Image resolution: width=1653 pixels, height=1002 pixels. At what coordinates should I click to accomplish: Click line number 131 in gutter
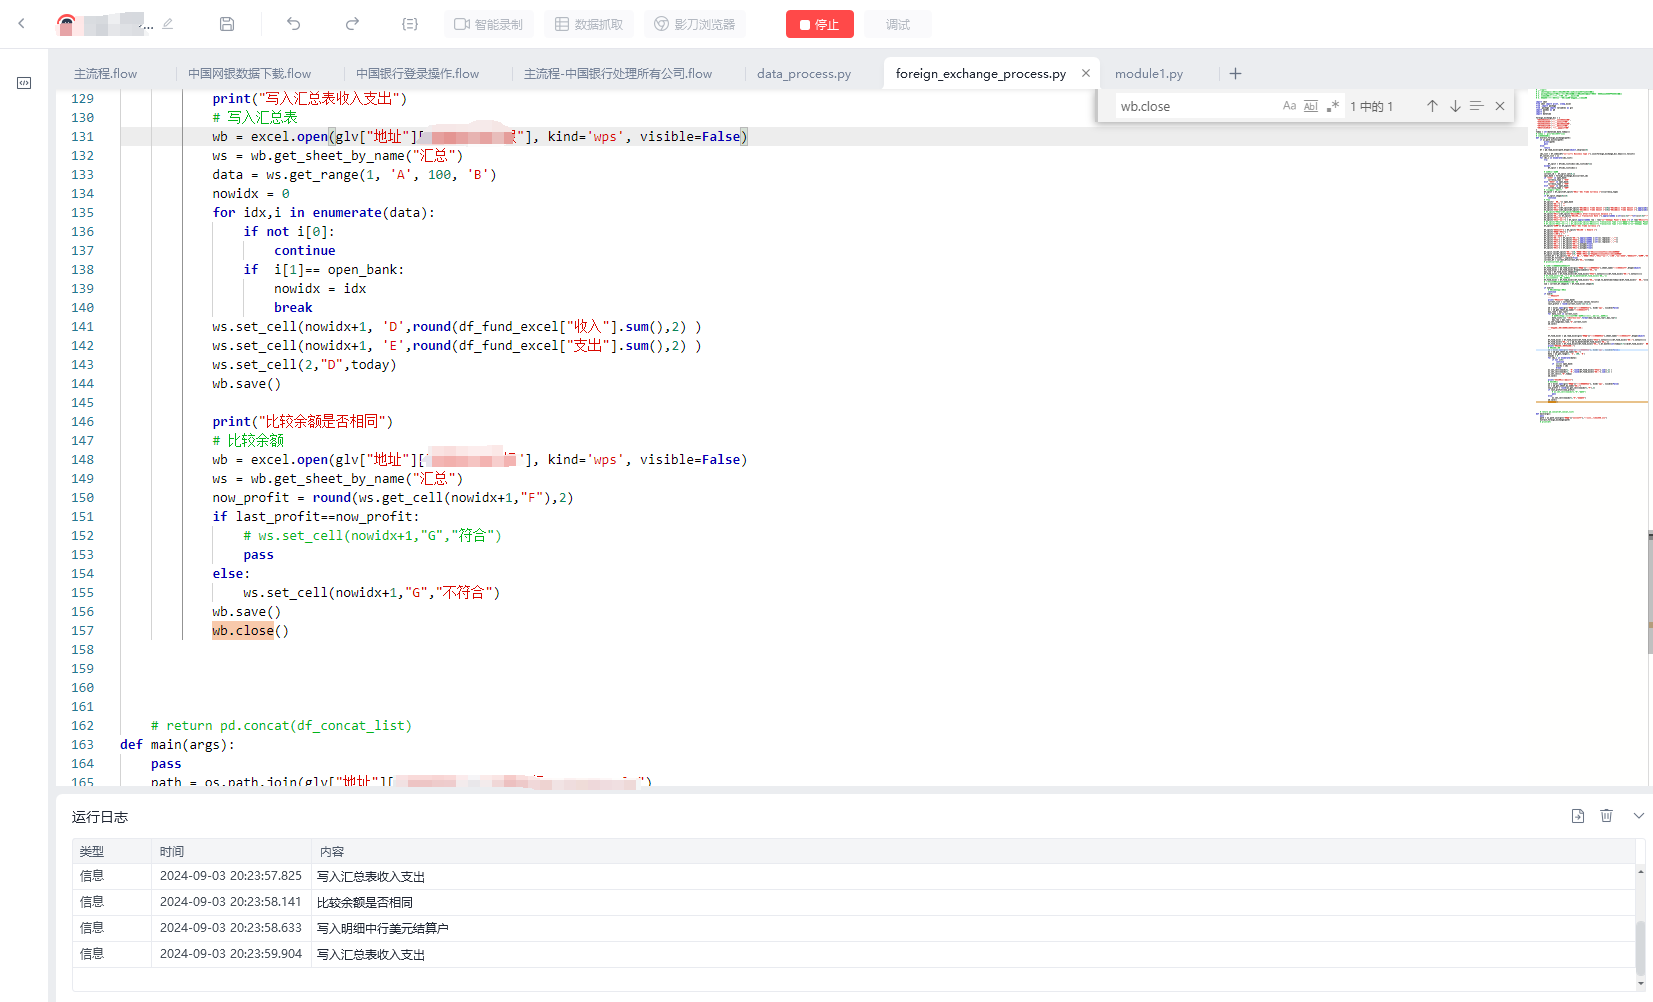[82, 137]
